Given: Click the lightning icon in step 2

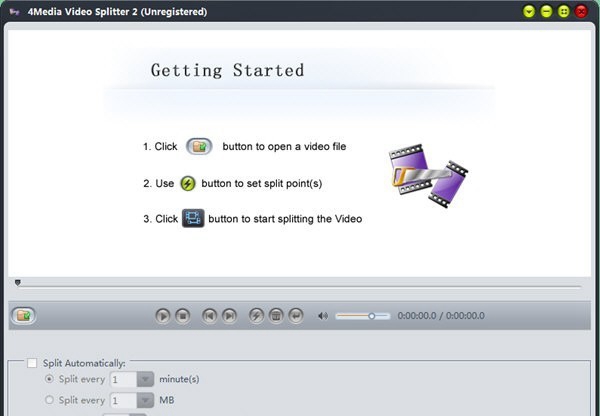Looking at the screenshot, I should pyautogui.click(x=188, y=183).
